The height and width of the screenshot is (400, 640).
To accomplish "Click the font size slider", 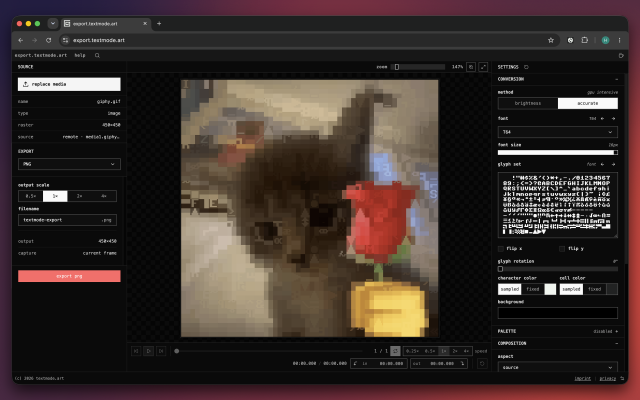I will pos(558,153).
